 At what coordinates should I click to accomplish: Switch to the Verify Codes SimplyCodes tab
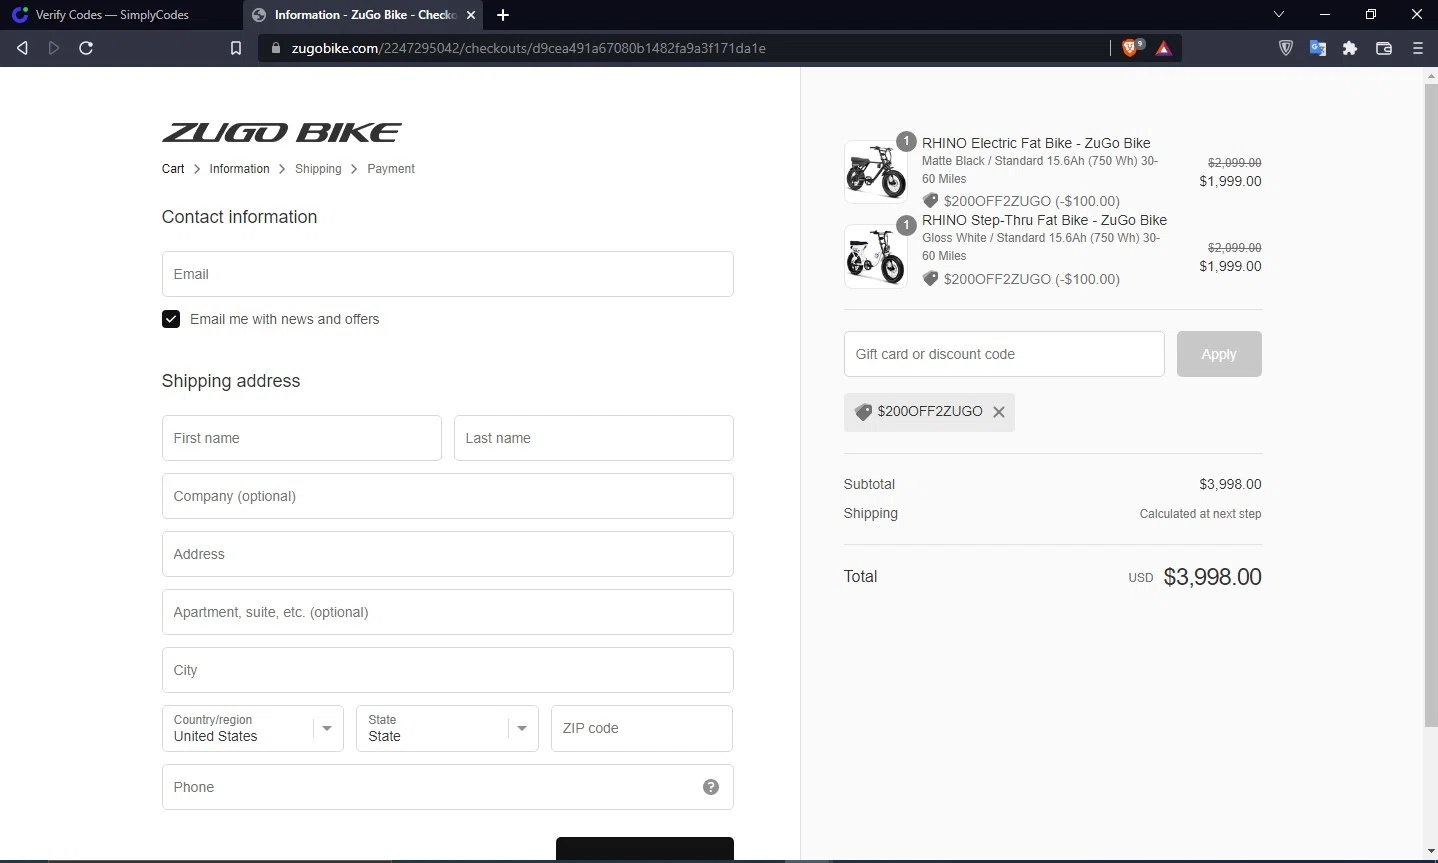pyautogui.click(x=112, y=15)
